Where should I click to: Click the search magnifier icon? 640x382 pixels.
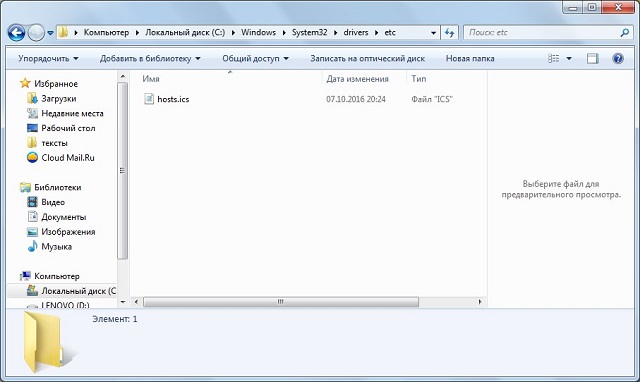pyautogui.click(x=624, y=33)
